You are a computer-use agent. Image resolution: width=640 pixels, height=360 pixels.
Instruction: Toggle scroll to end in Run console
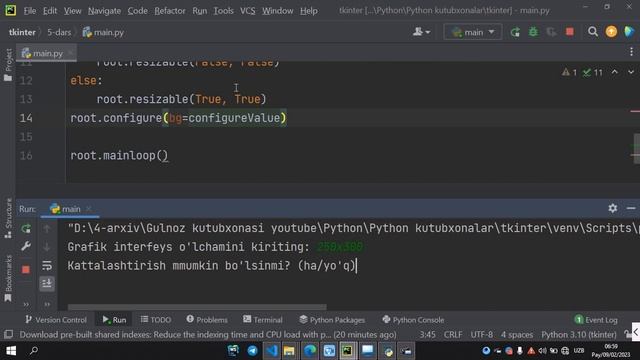point(47,283)
